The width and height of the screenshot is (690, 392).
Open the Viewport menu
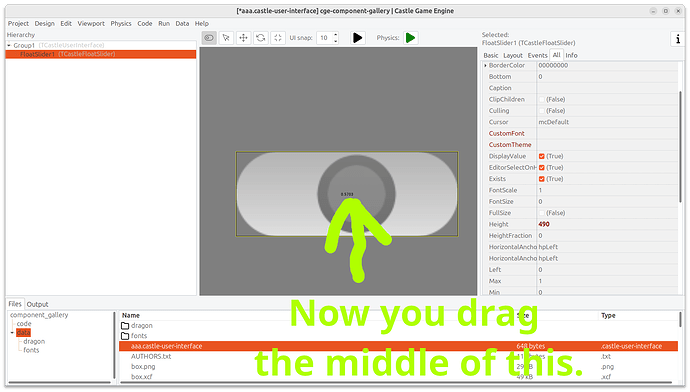point(91,24)
